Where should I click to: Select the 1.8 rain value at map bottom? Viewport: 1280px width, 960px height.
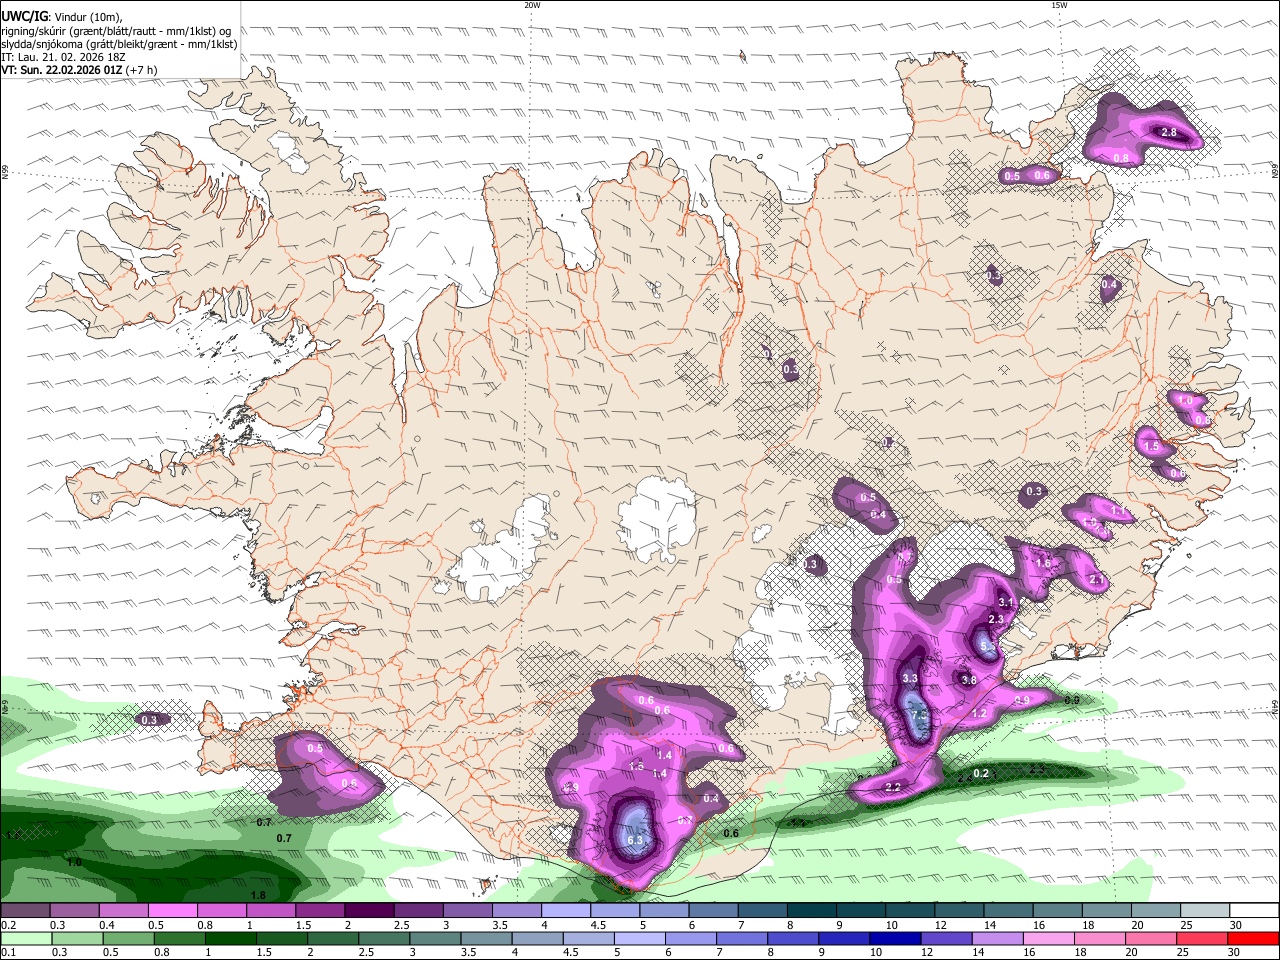258,895
